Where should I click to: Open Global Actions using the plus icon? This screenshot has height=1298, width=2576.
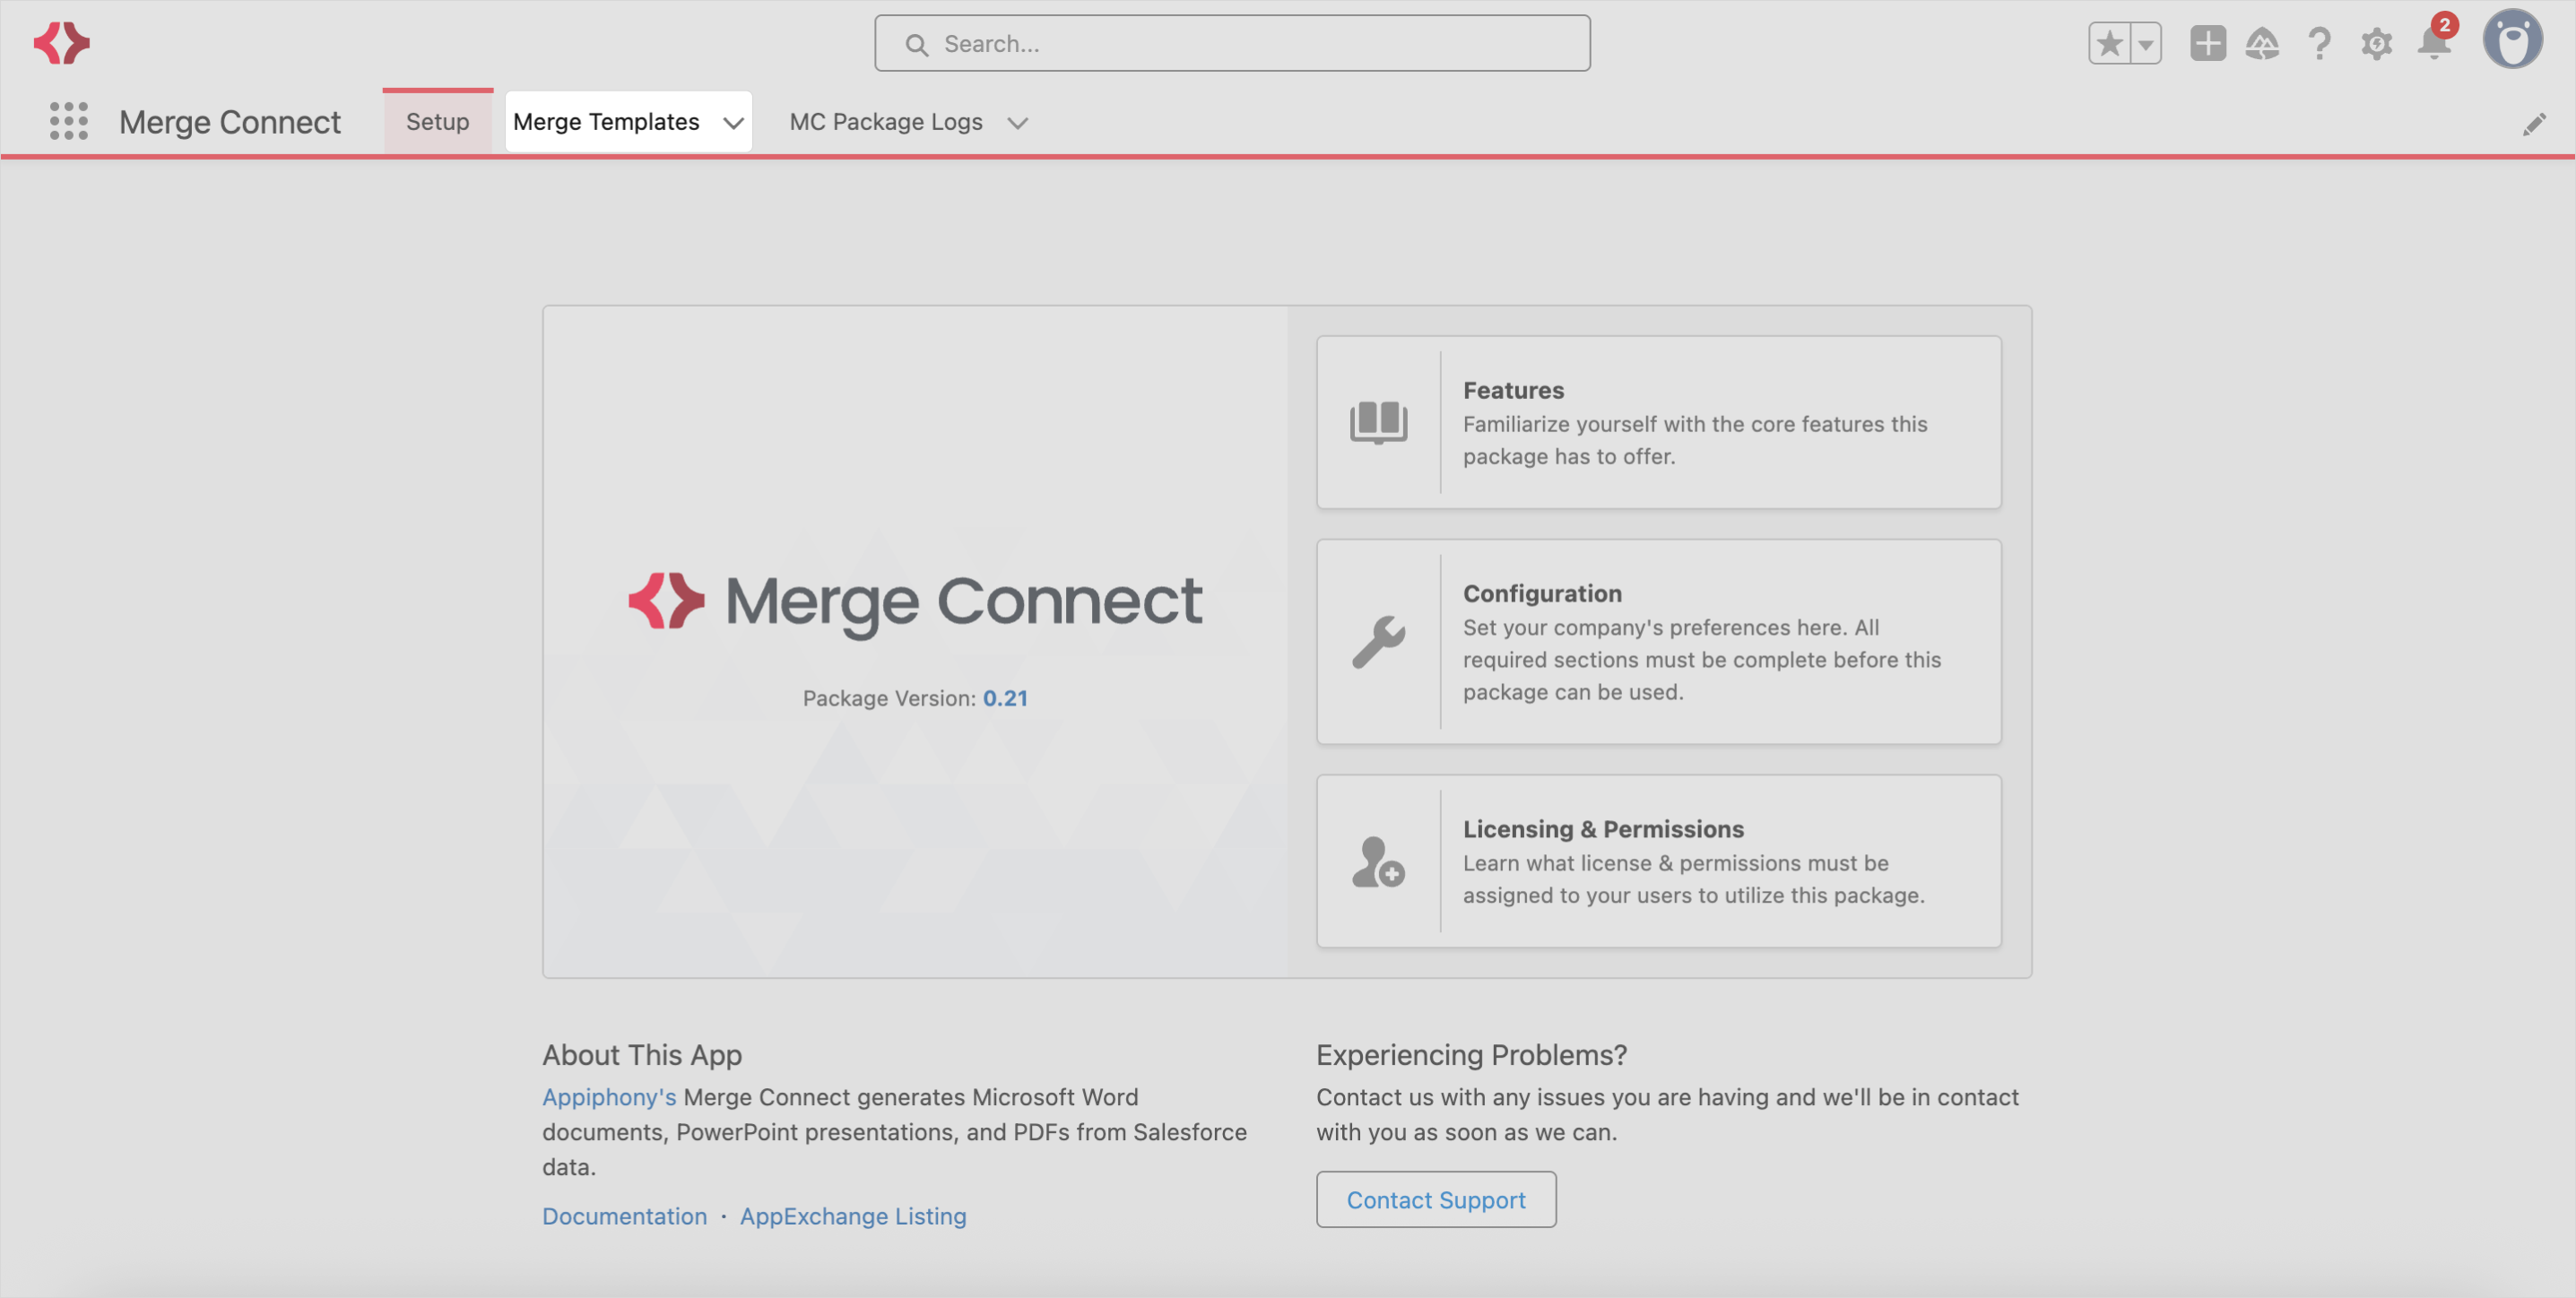[2208, 43]
